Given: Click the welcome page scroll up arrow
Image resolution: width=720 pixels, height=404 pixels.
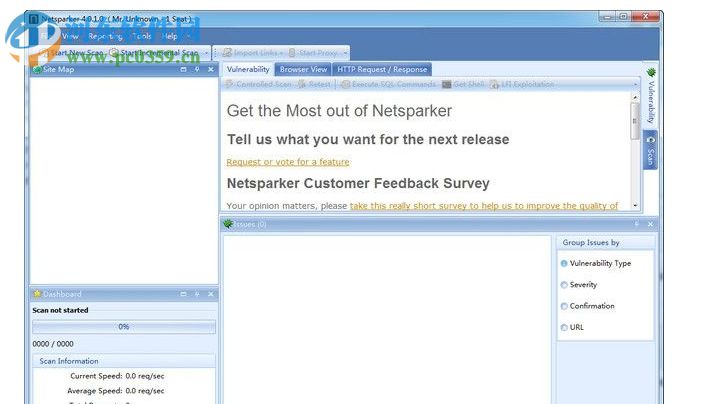Looking at the screenshot, I should pos(635,97).
